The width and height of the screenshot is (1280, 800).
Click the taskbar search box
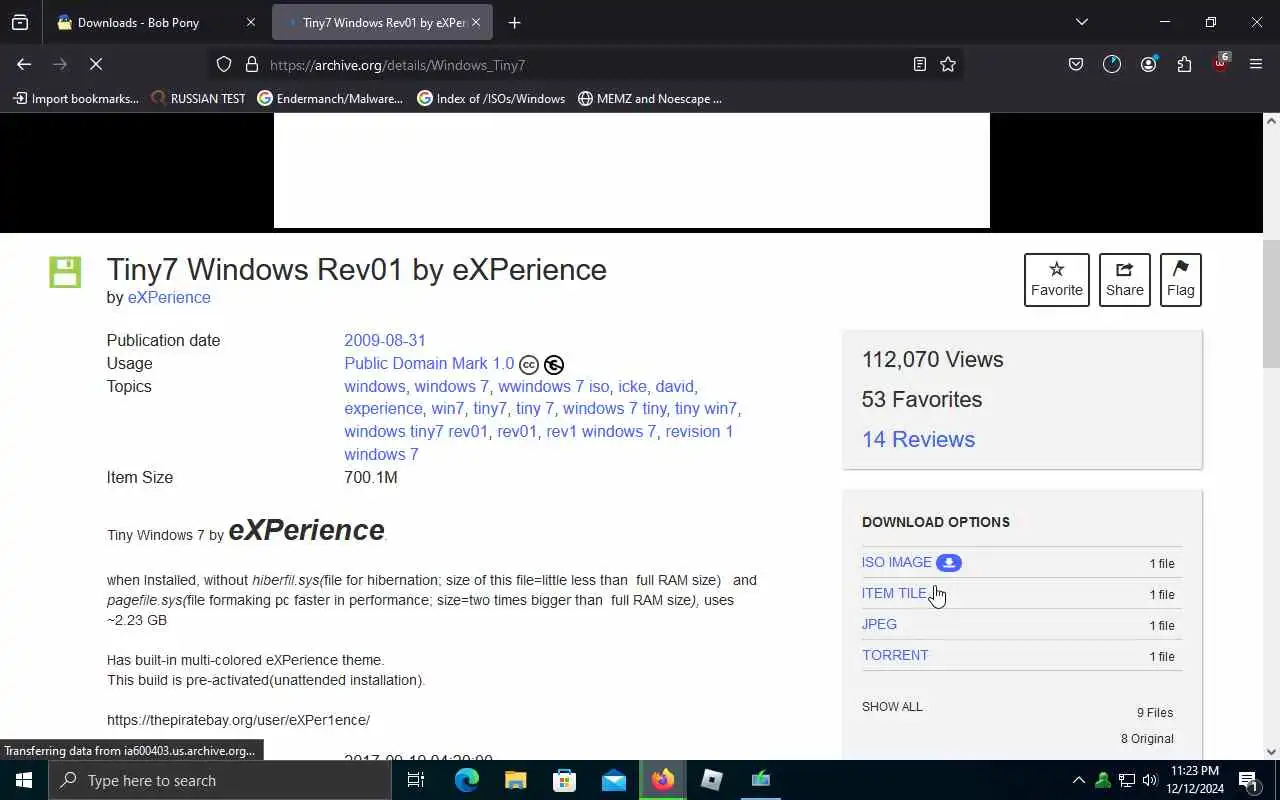[219, 780]
